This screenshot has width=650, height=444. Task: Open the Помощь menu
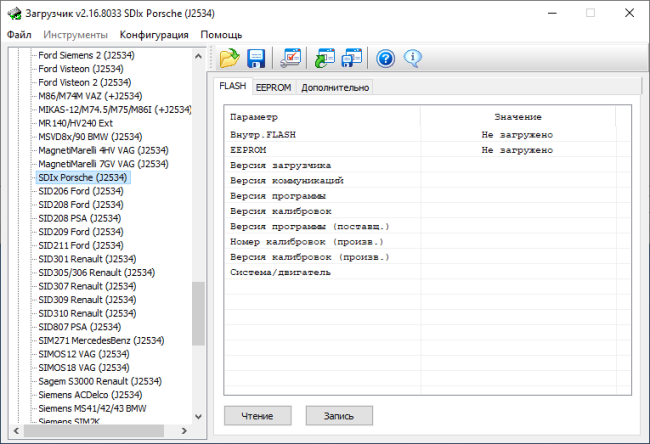click(x=221, y=35)
